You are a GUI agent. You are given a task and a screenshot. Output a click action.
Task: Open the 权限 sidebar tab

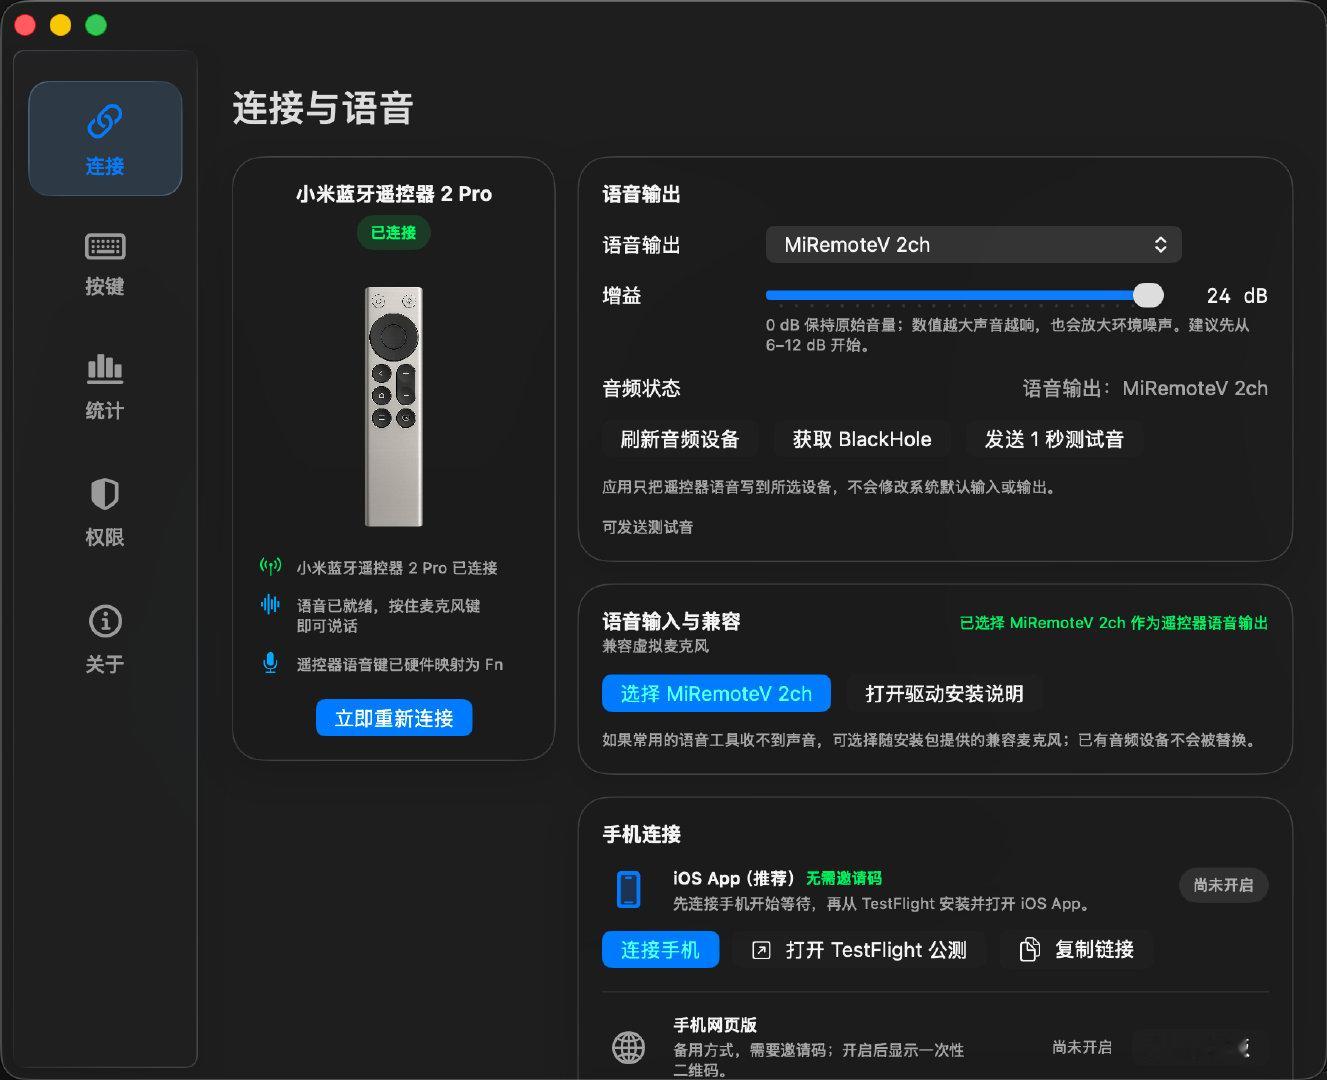point(105,513)
